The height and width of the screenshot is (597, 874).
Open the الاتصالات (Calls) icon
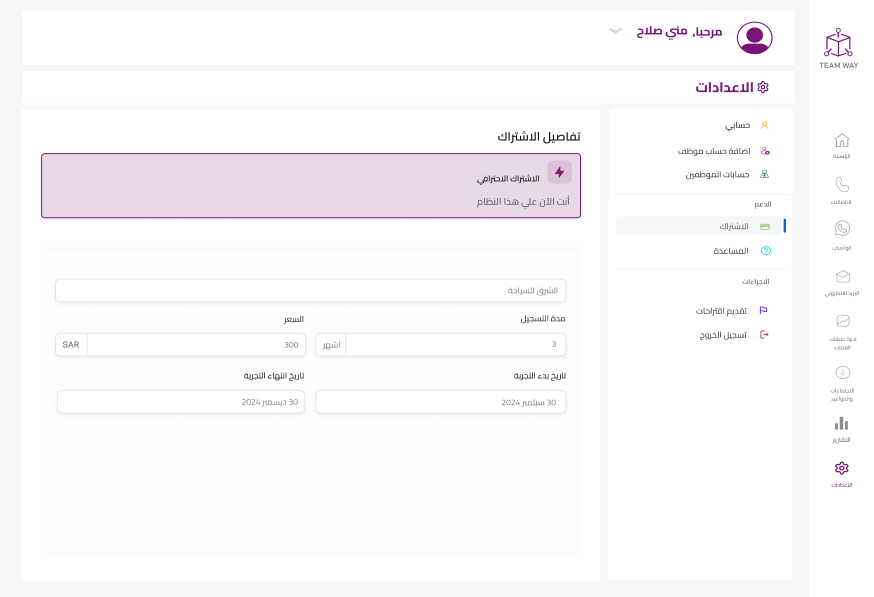840,185
